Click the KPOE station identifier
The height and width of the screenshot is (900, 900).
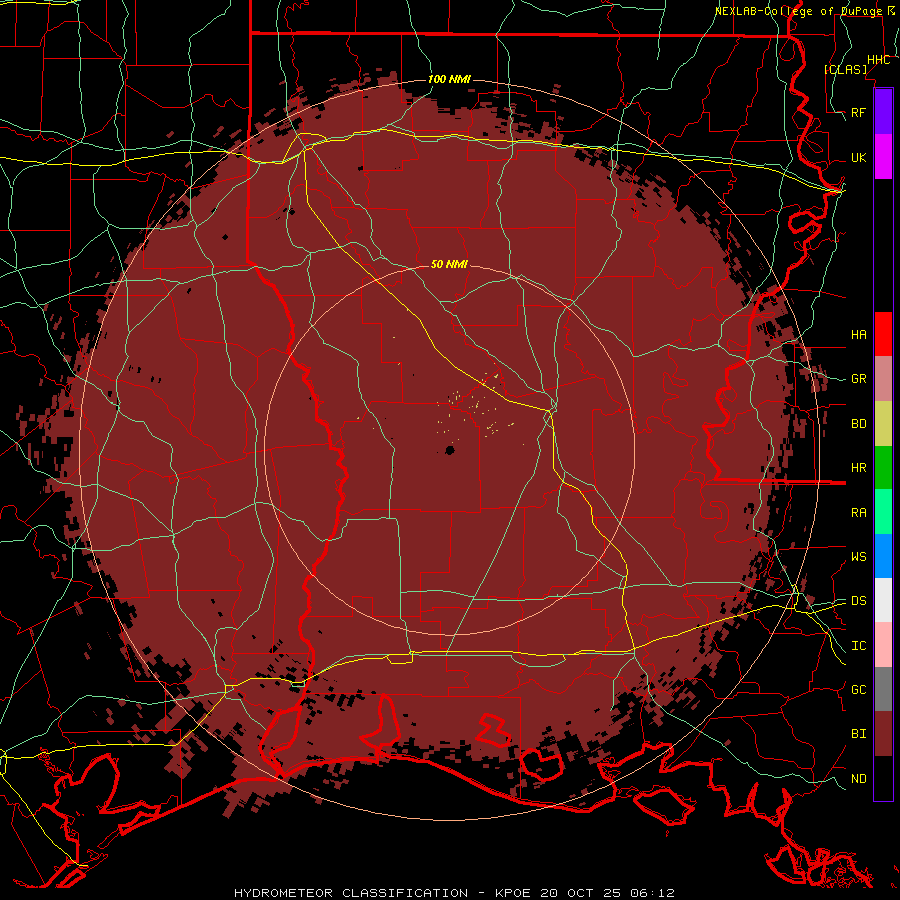tap(514, 893)
